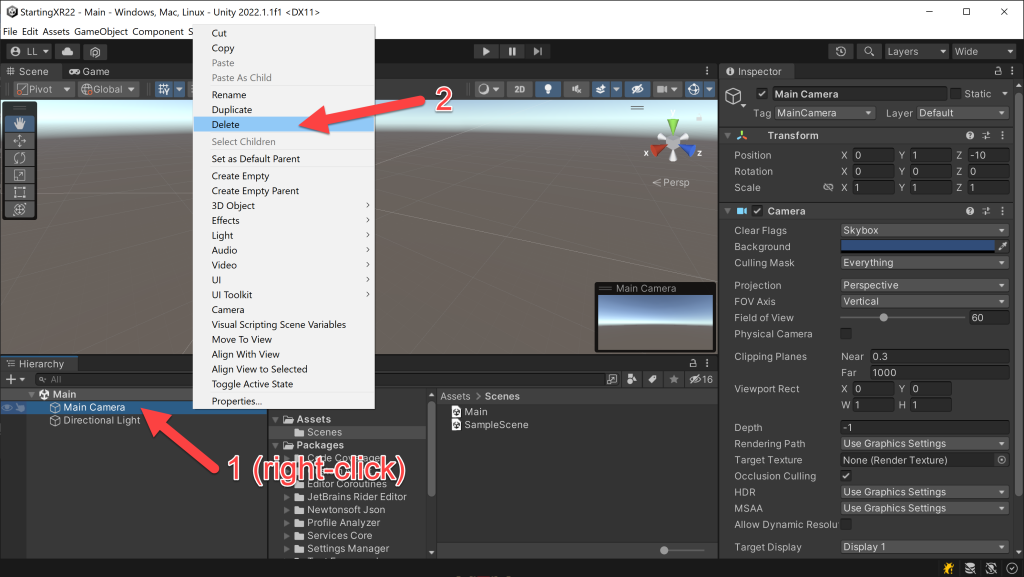Select the Rect tool
The width and height of the screenshot is (1024, 577).
[x=20, y=193]
